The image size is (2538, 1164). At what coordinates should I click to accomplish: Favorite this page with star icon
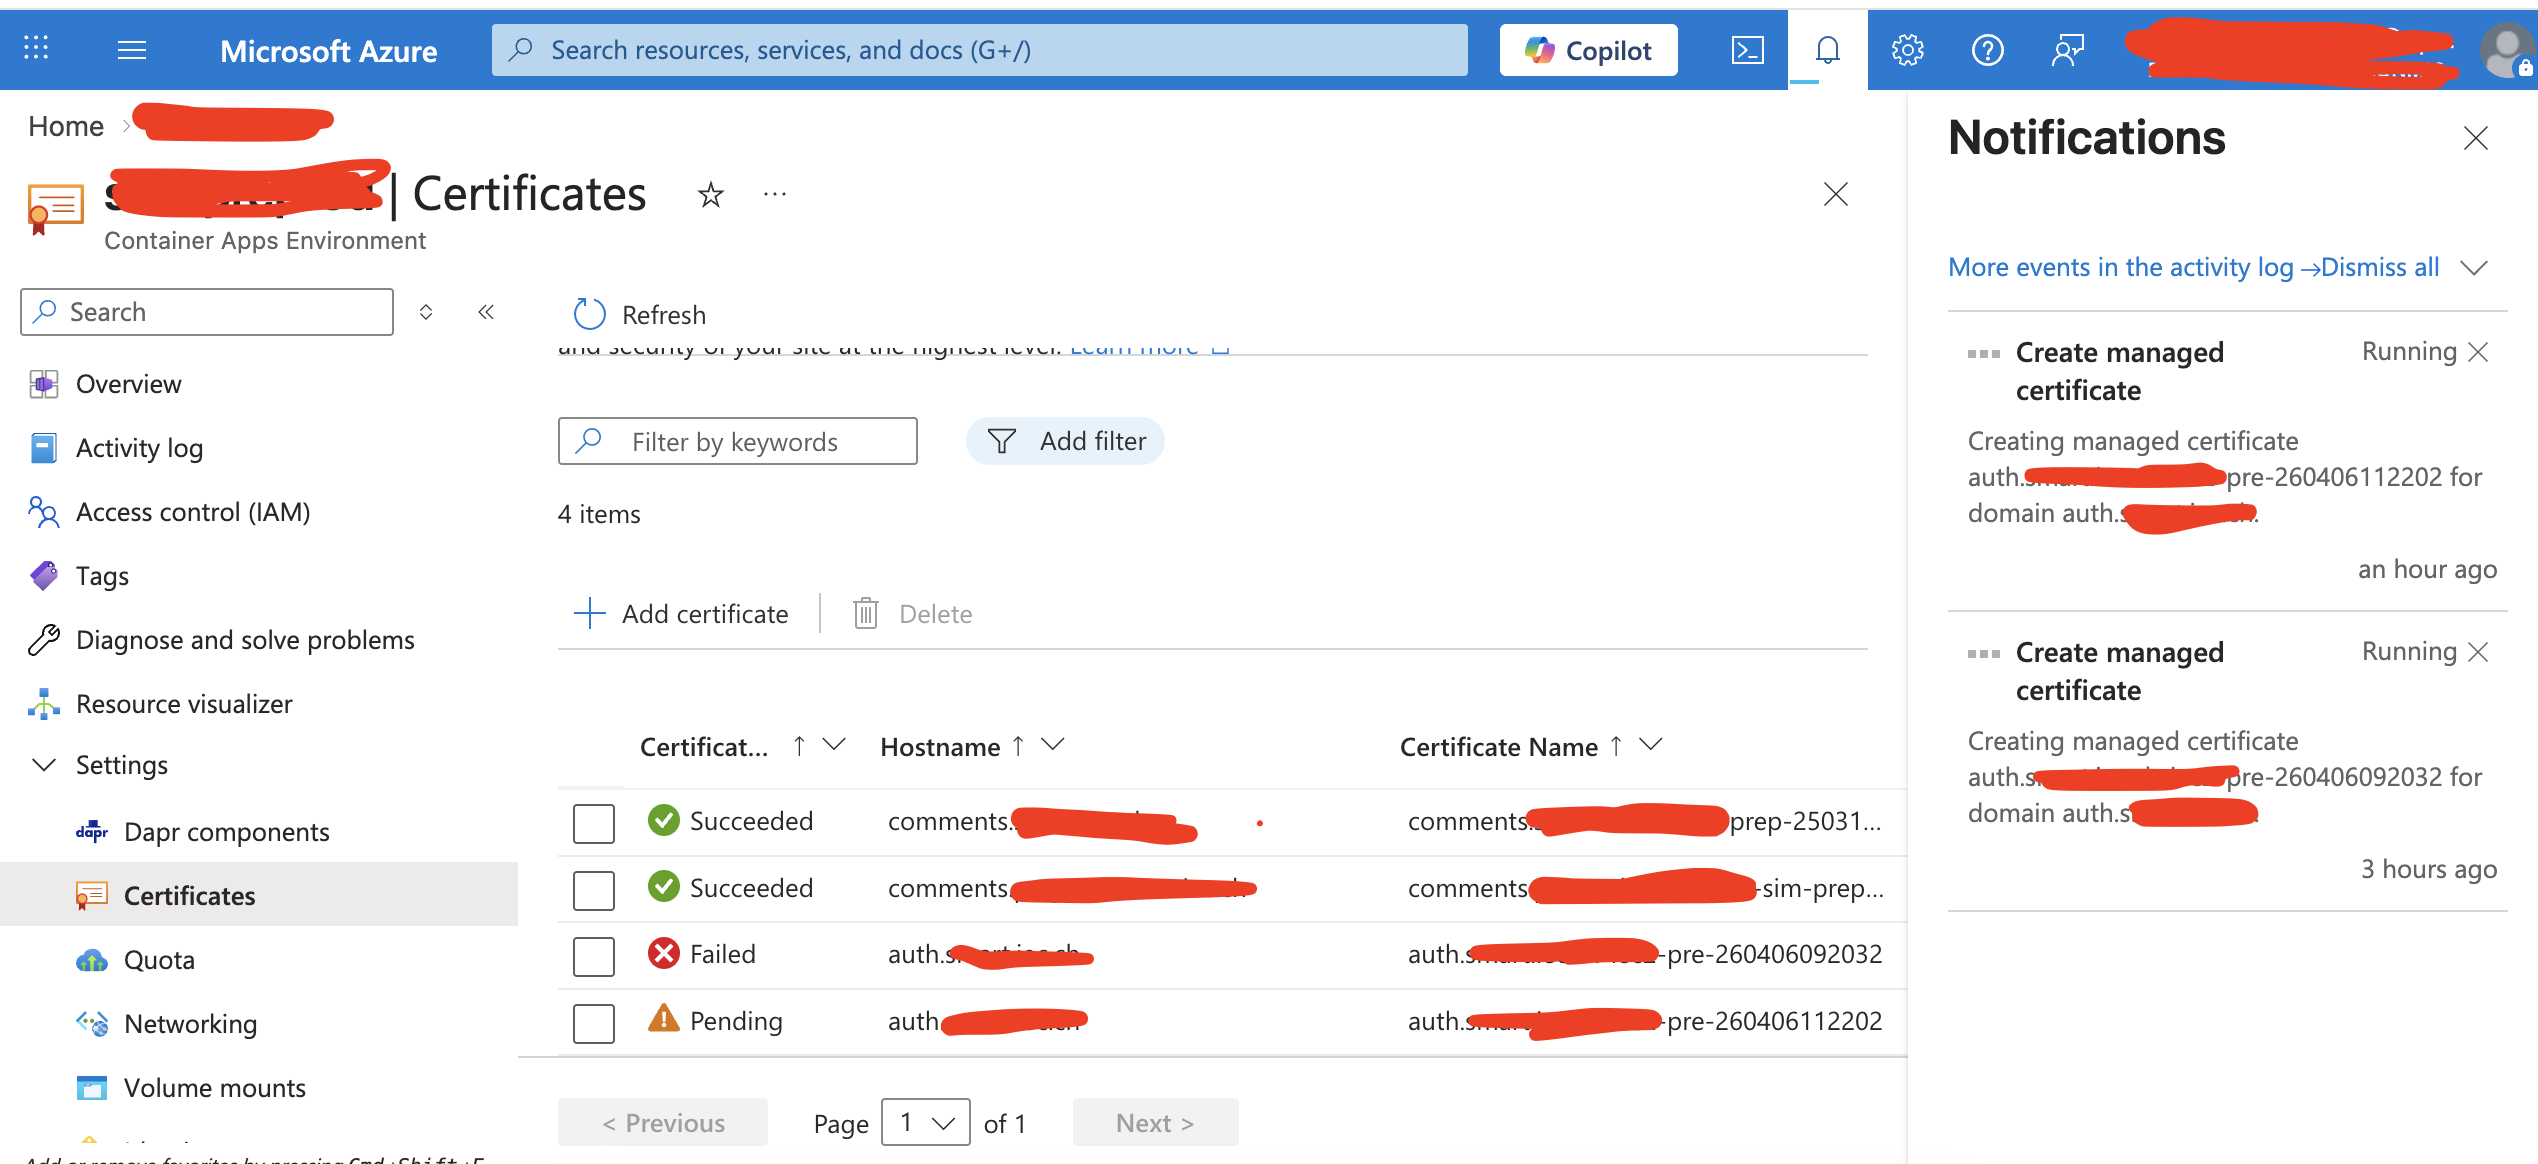point(710,194)
